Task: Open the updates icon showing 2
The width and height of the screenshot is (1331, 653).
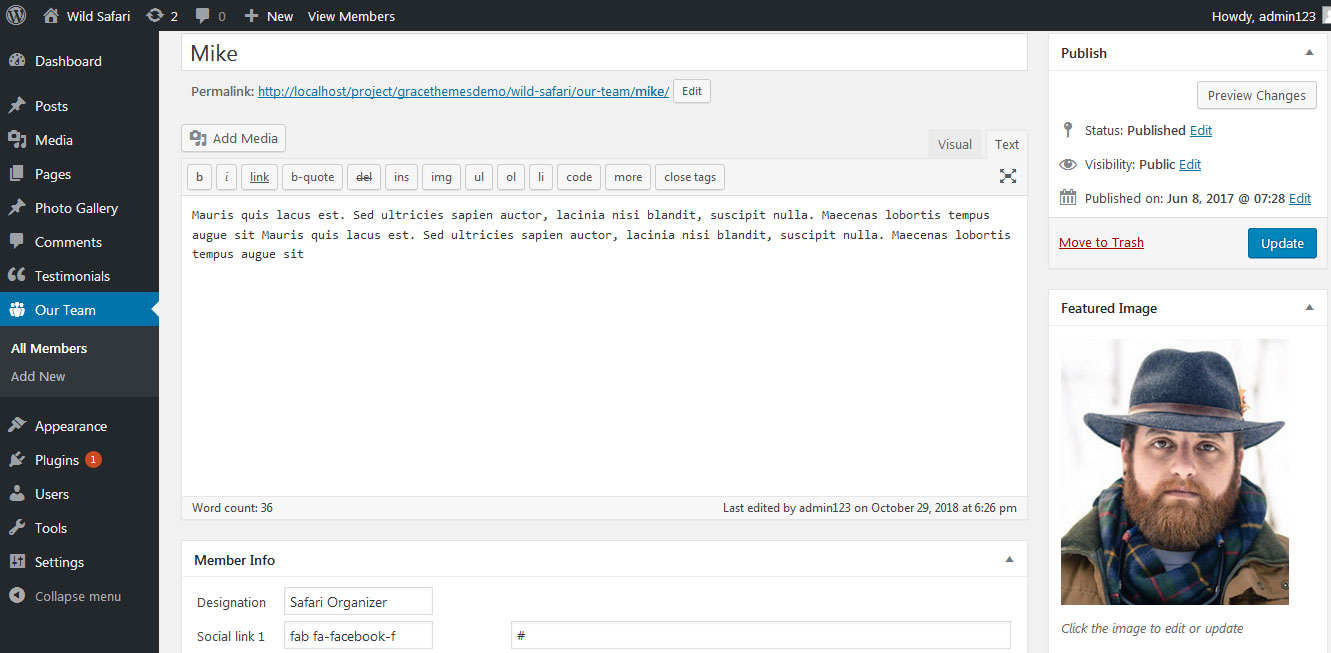Action: pos(155,16)
